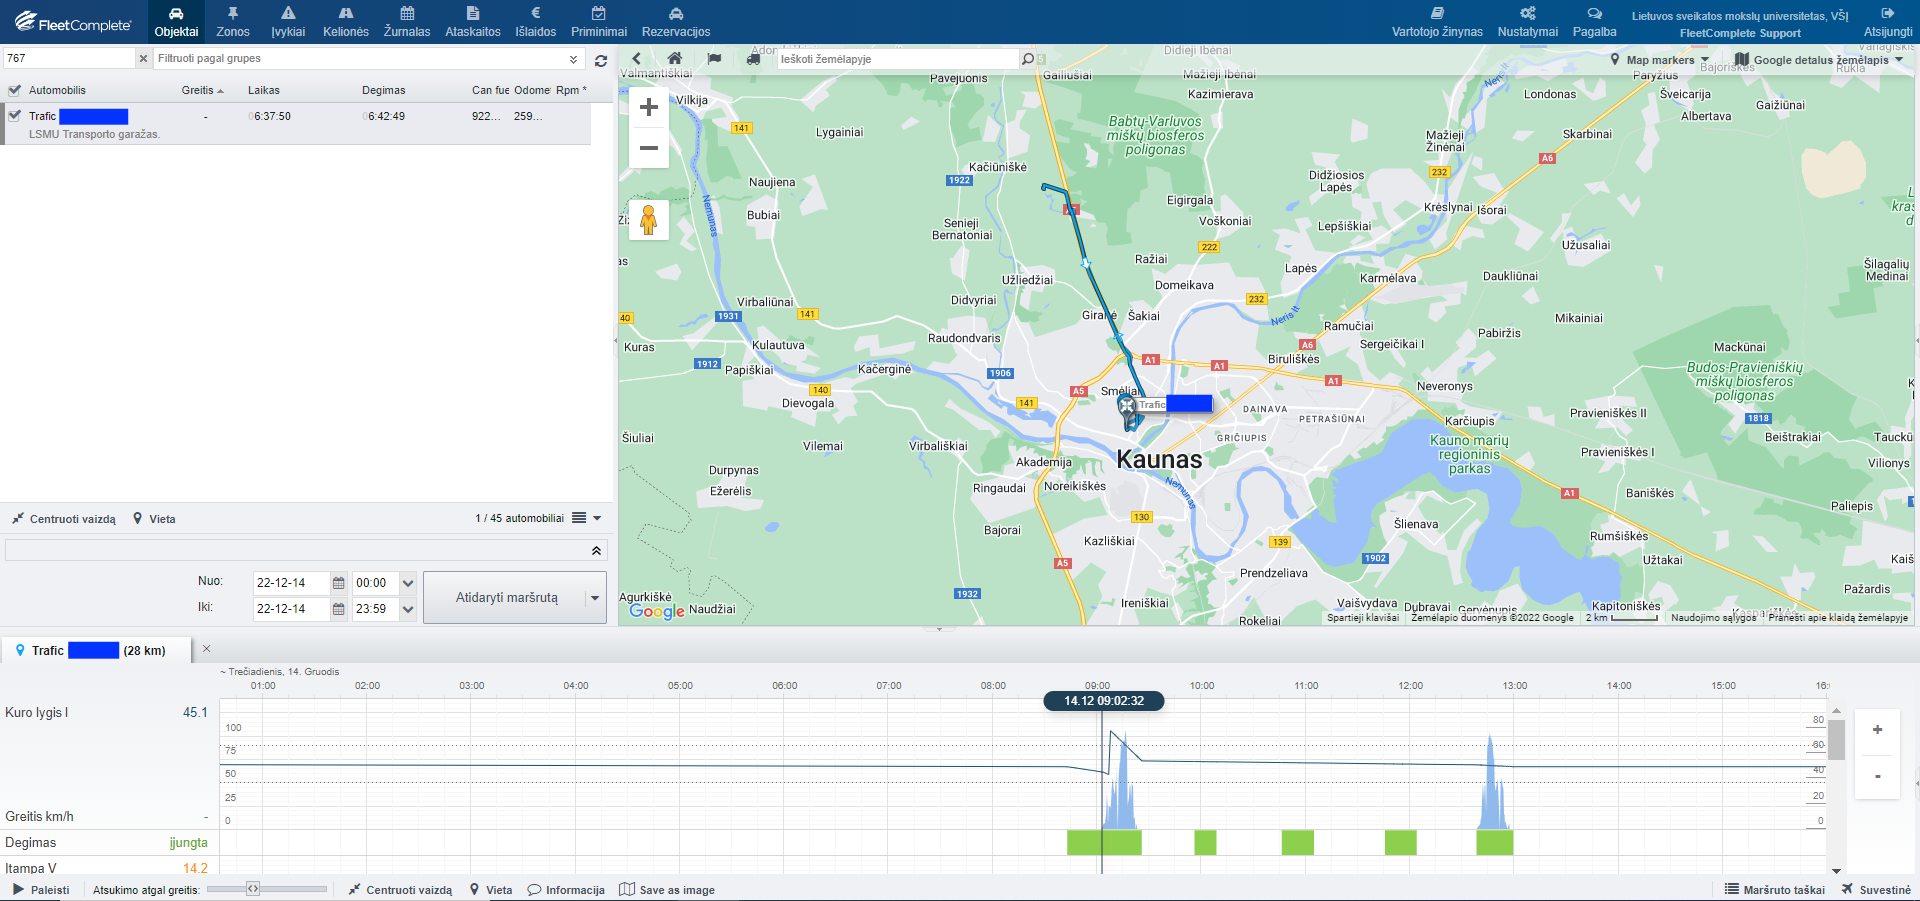Open calendar for Nuo date
Screen dimensions: 1920x901
(x=339, y=583)
